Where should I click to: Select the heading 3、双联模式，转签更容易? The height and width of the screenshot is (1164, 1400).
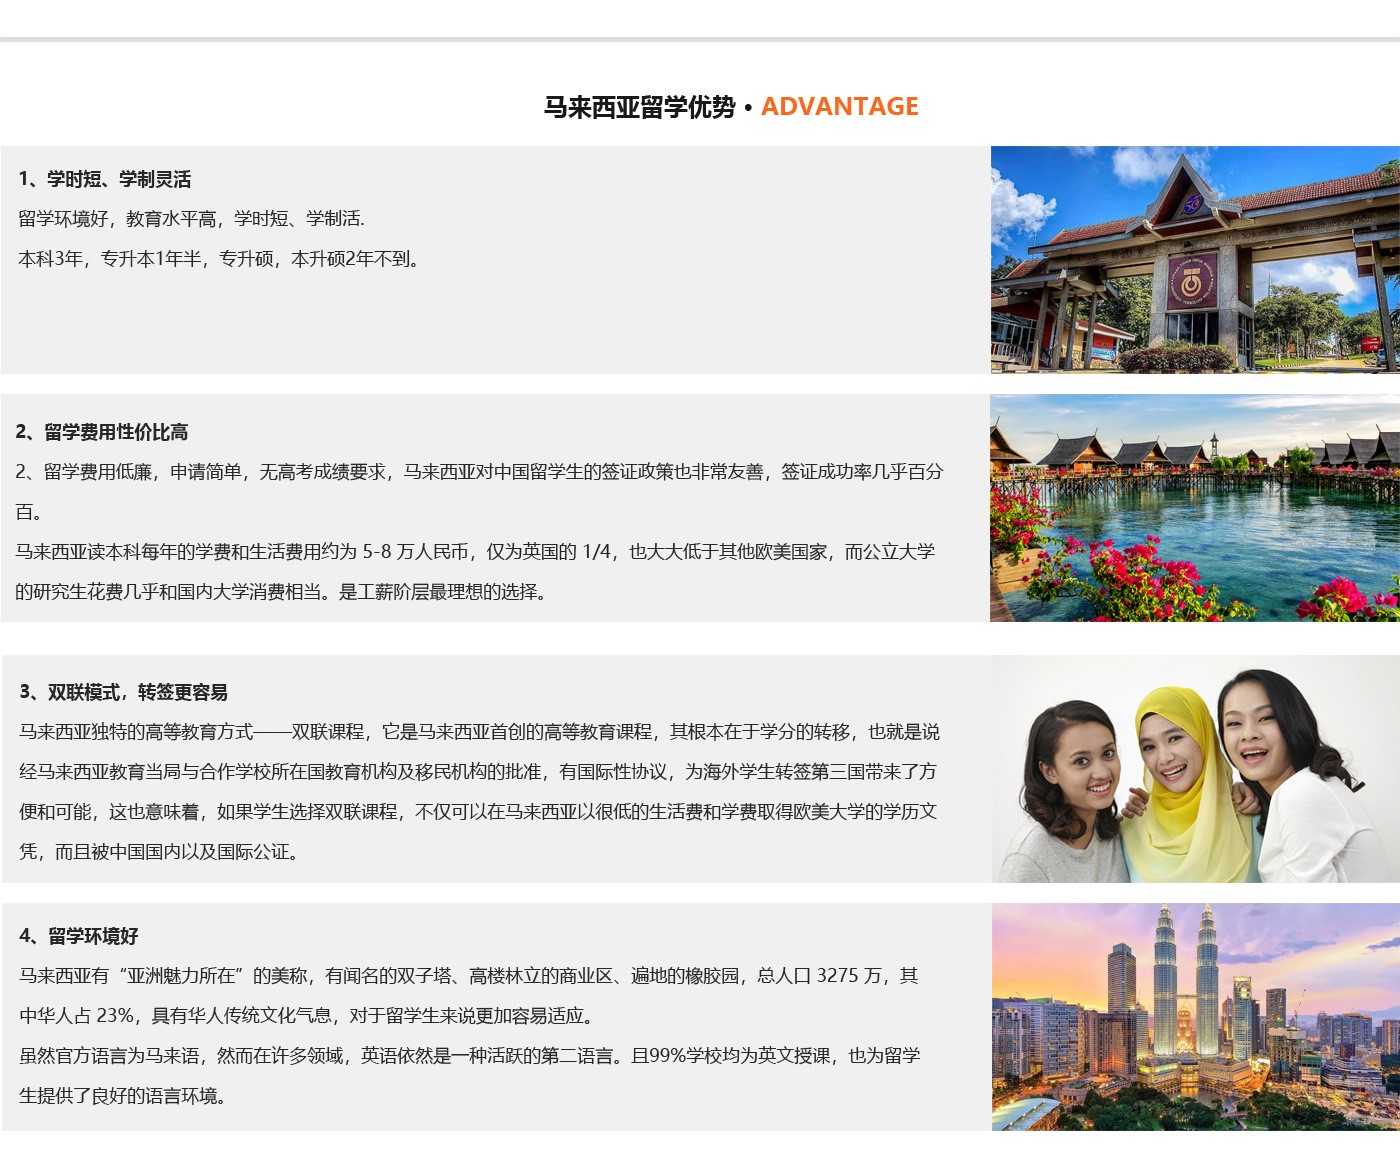(x=124, y=693)
